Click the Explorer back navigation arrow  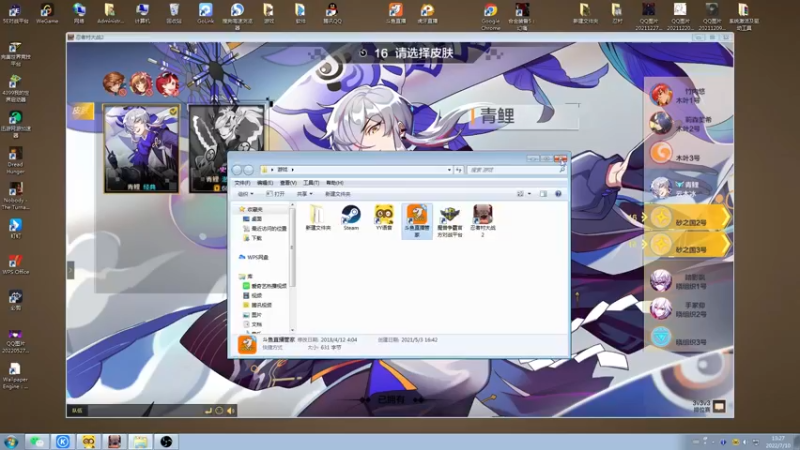coord(237,170)
